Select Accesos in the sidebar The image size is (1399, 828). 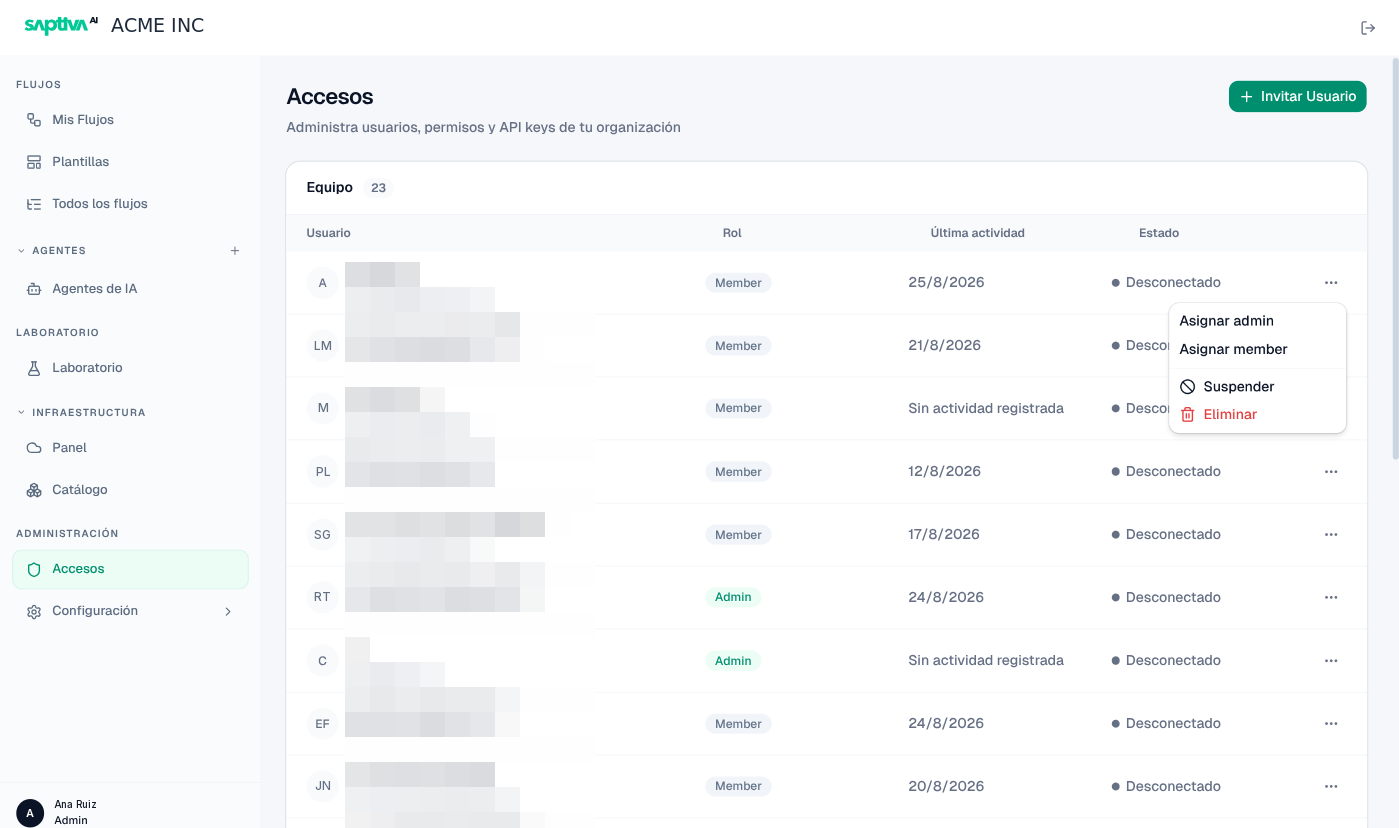[130, 569]
